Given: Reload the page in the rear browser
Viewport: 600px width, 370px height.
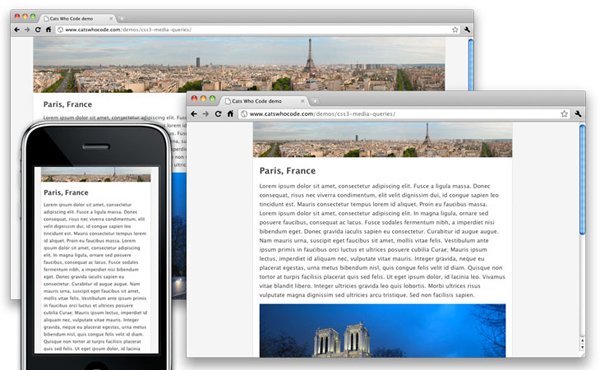Looking at the screenshot, I should (x=38, y=29).
